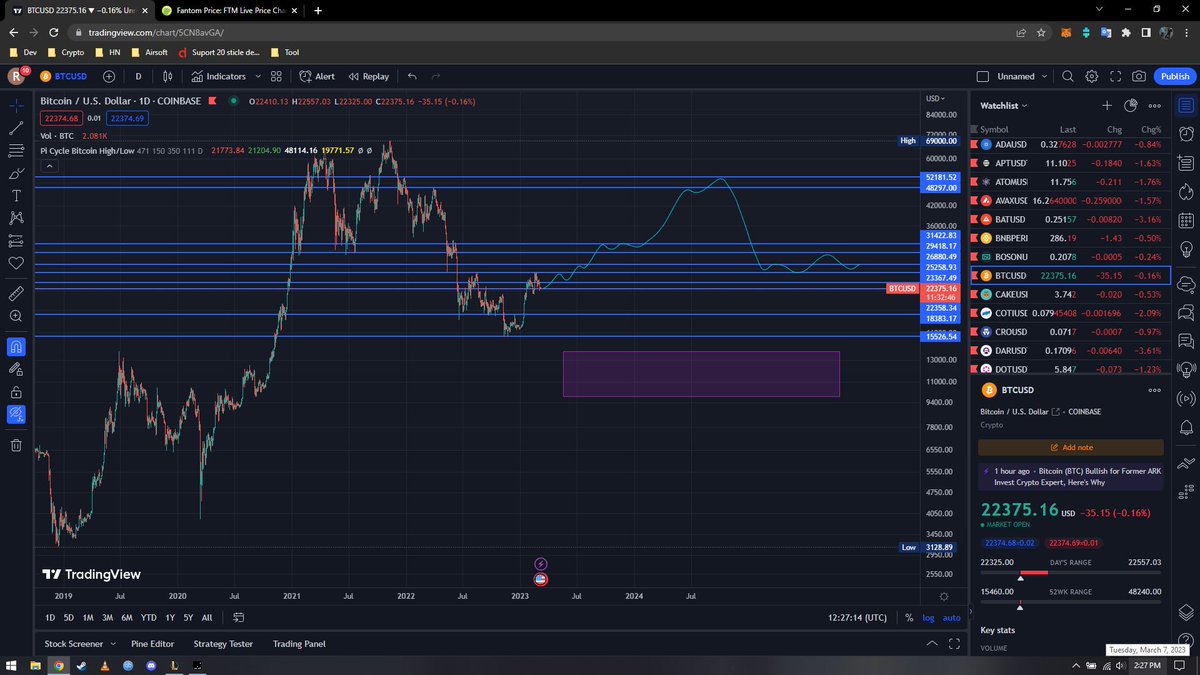
Task: Toggle the log scale
Action: point(928,618)
